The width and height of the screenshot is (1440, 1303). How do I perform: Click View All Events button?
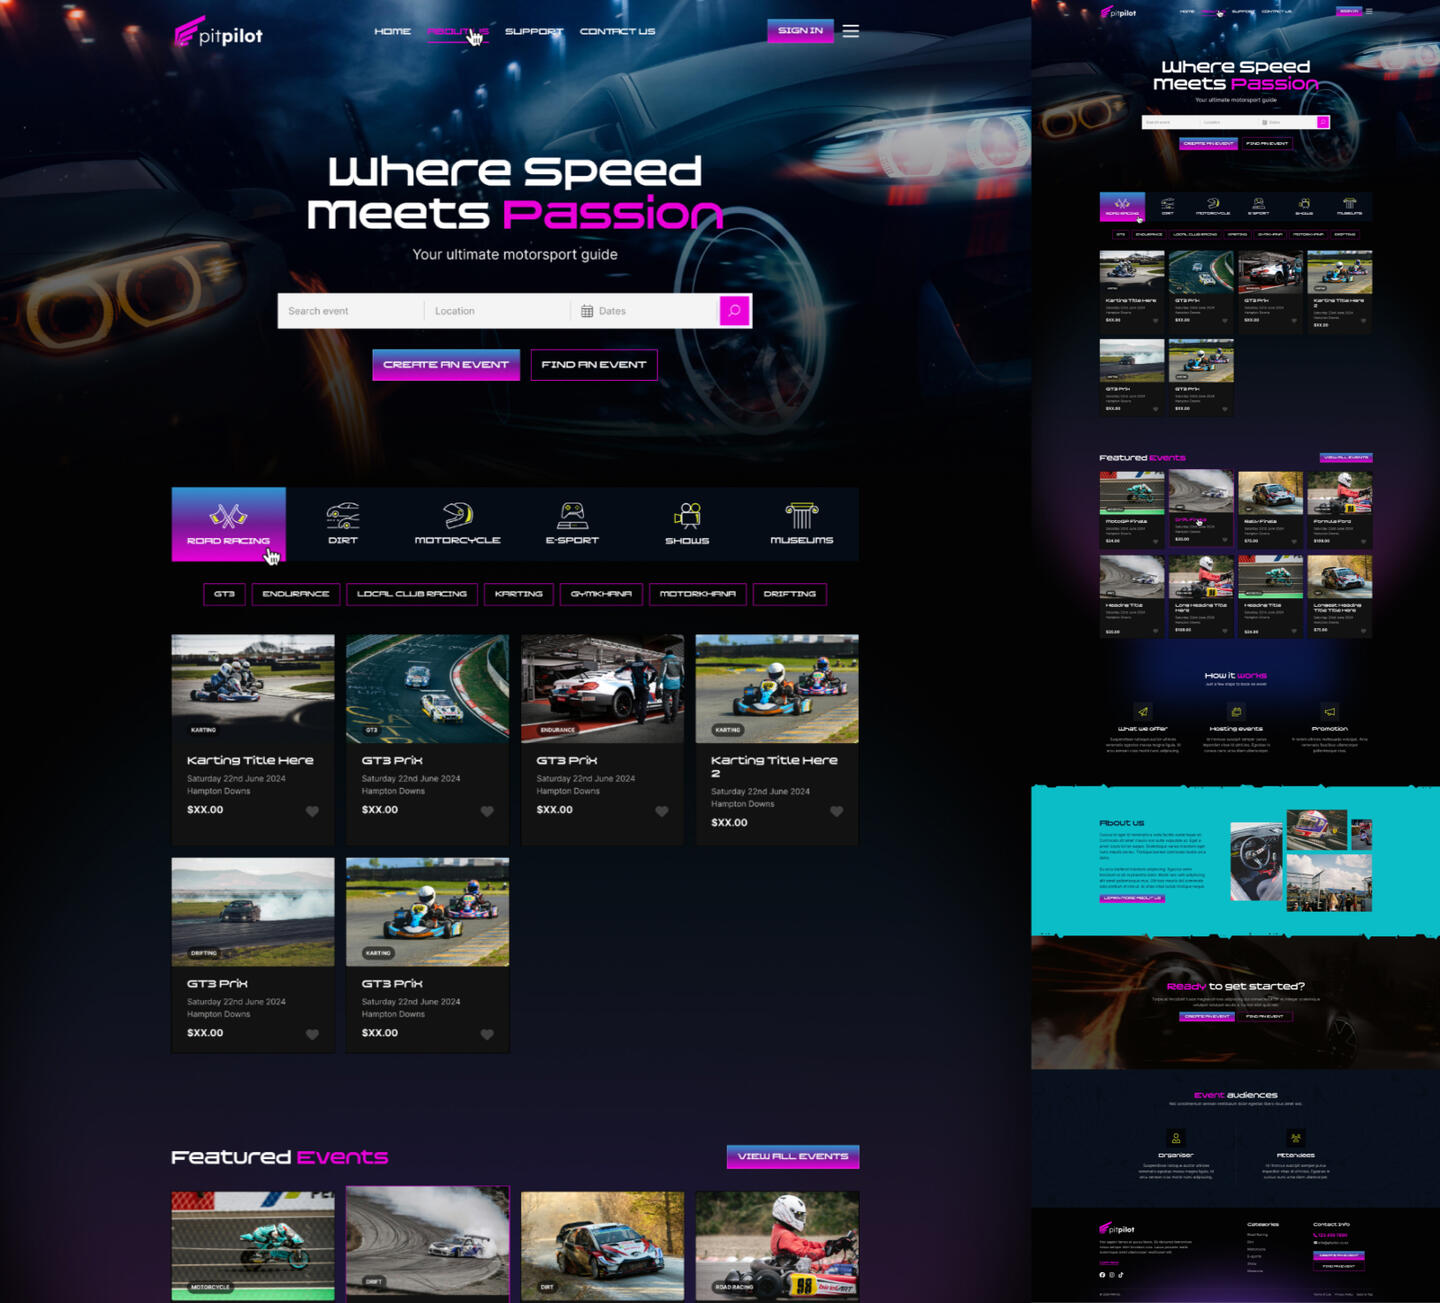792,1156
